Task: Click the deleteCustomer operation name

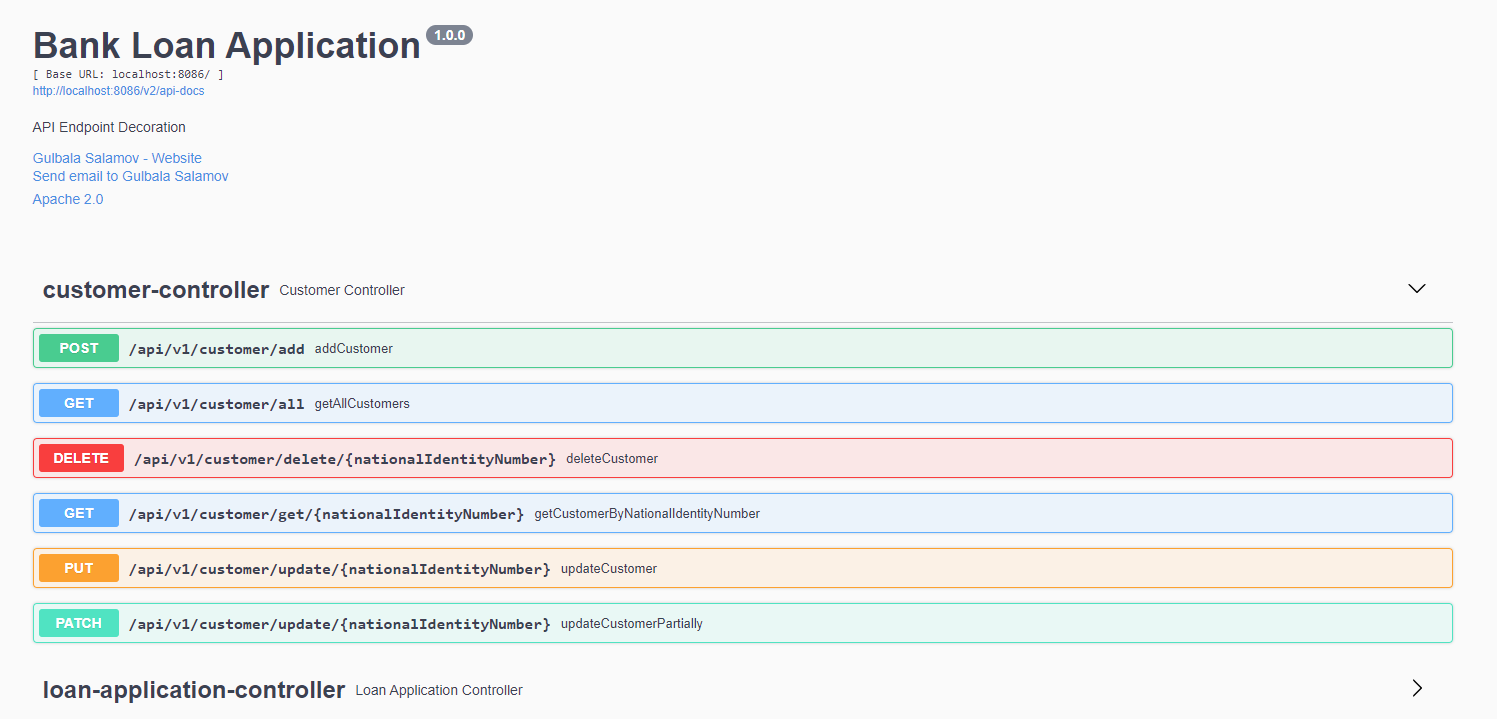Action: point(612,458)
